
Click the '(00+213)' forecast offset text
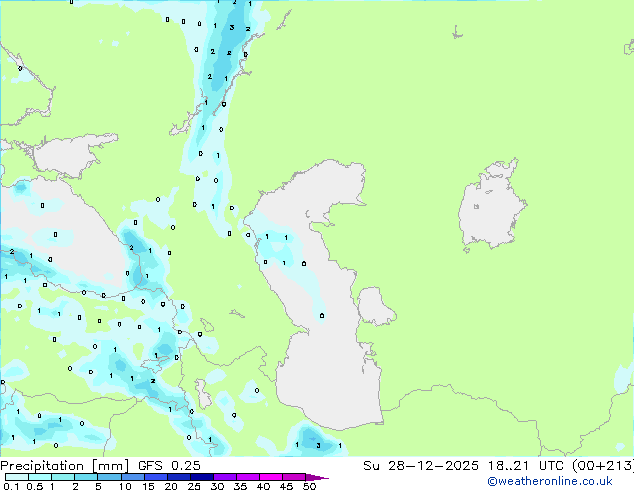coord(602,466)
